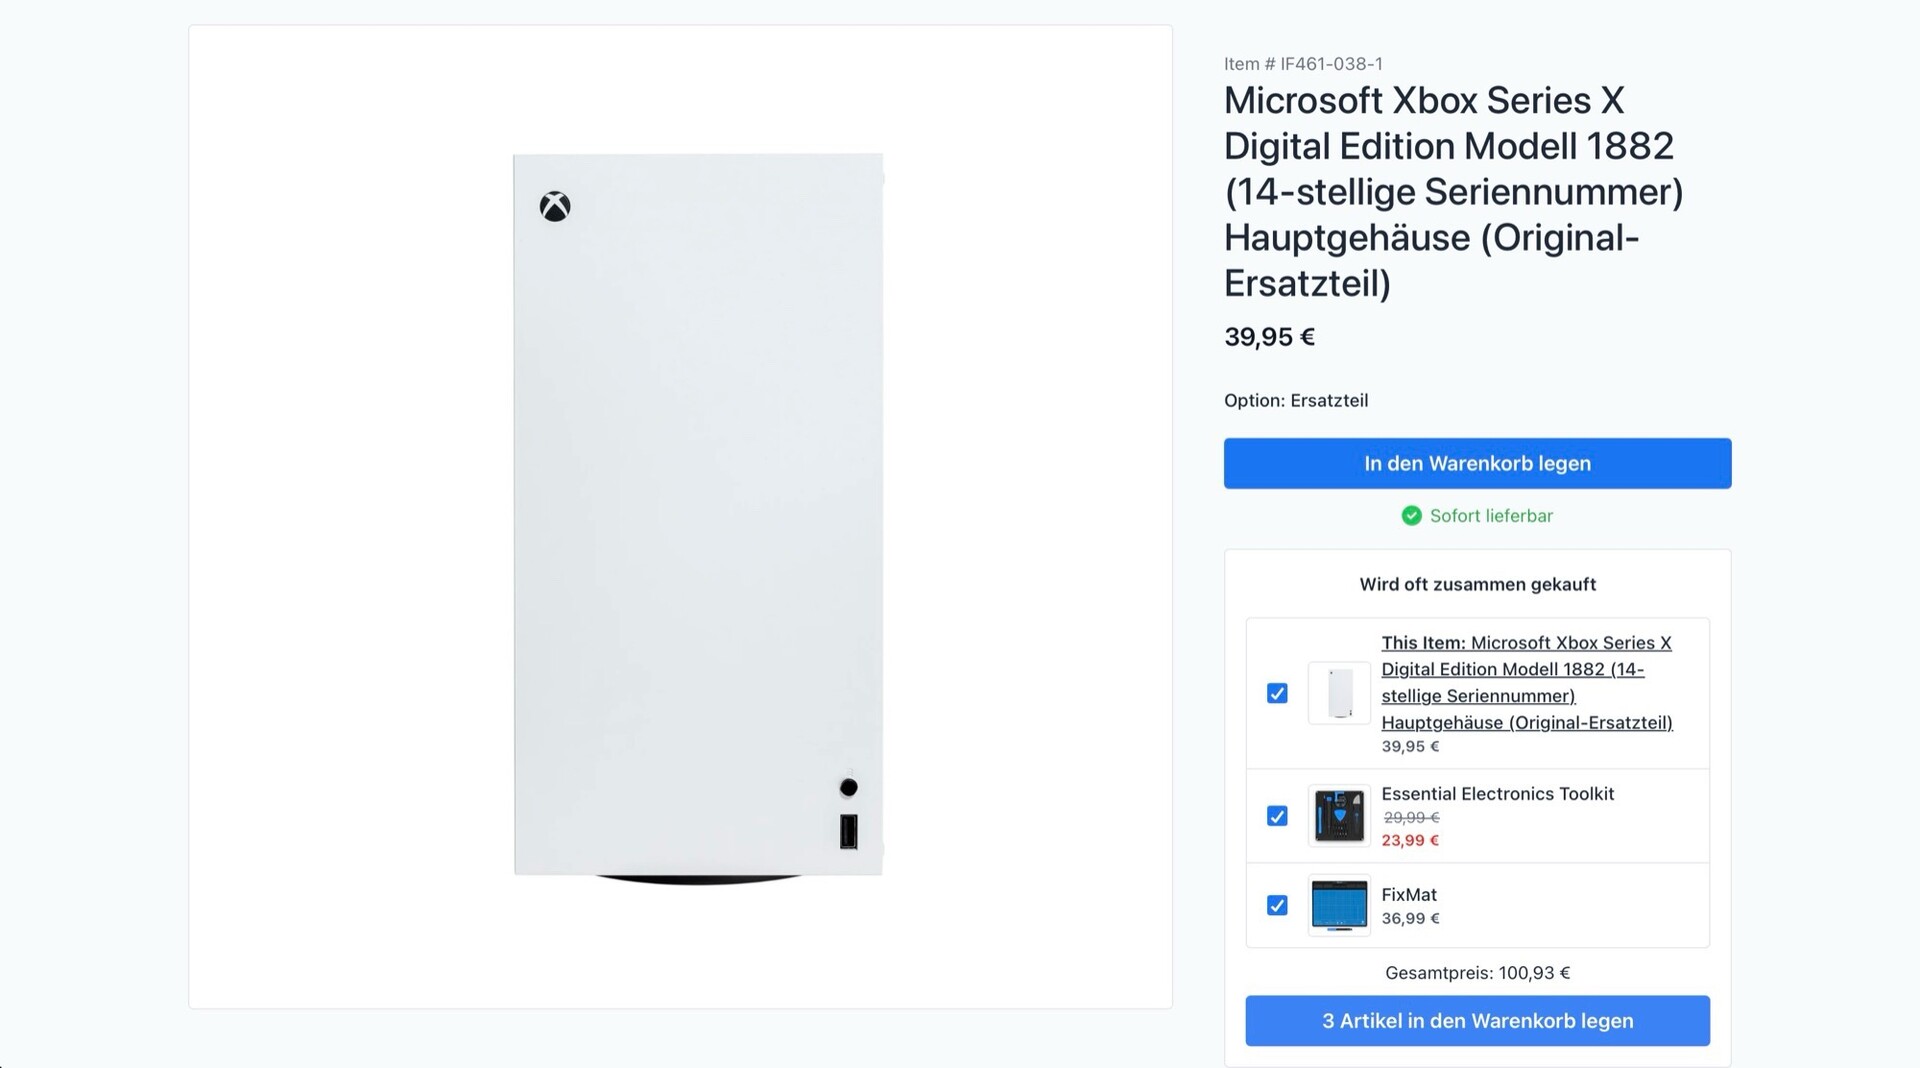This screenshot has height=1068, width=1920.
Task: Follow the Essential Electronics Toolkit link
Action: point(1497,794)
